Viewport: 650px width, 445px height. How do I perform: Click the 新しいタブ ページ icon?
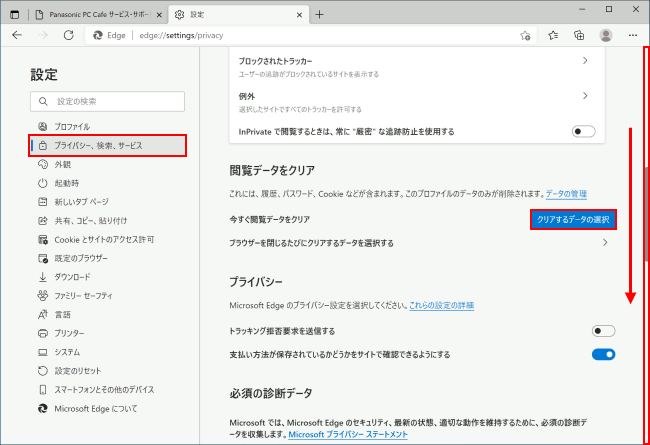(x=43, y=202)
